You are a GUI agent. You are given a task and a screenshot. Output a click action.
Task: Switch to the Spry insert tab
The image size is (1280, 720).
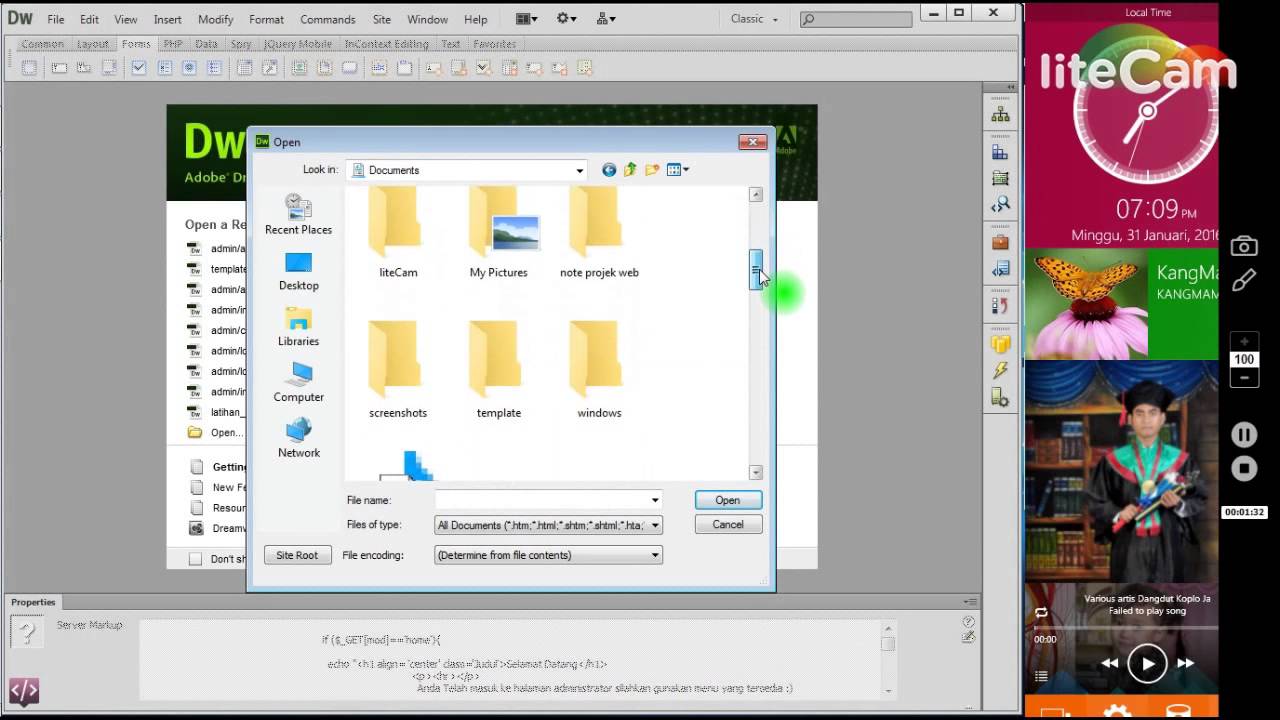240,44
